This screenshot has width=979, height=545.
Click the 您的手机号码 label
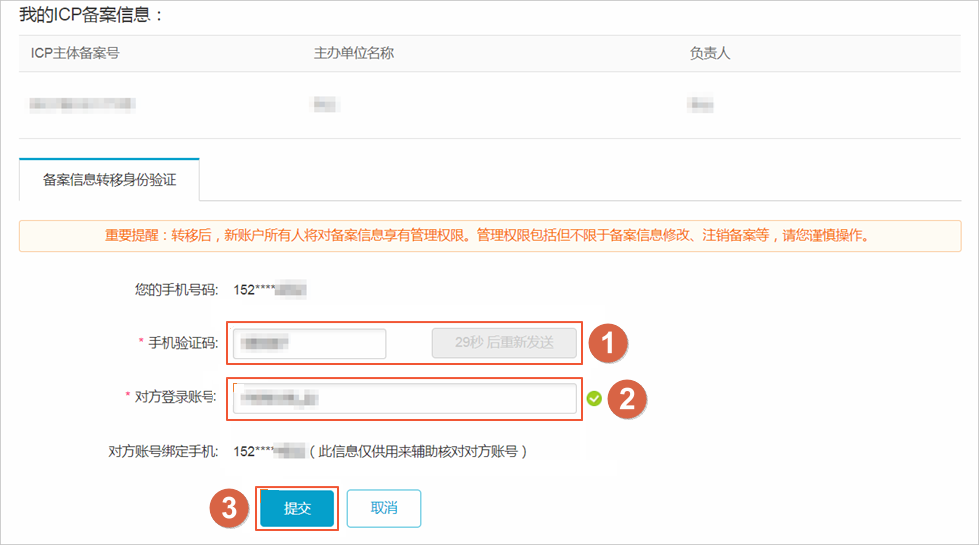tap(177, 290)
